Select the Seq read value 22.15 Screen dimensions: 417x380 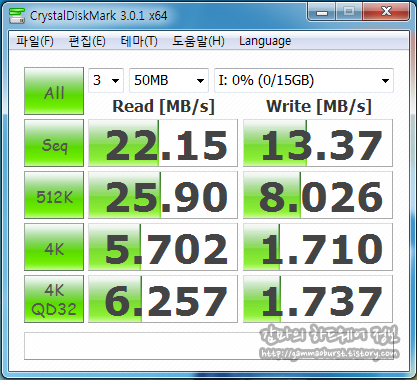pyautogui.click(x=163, y=143)
